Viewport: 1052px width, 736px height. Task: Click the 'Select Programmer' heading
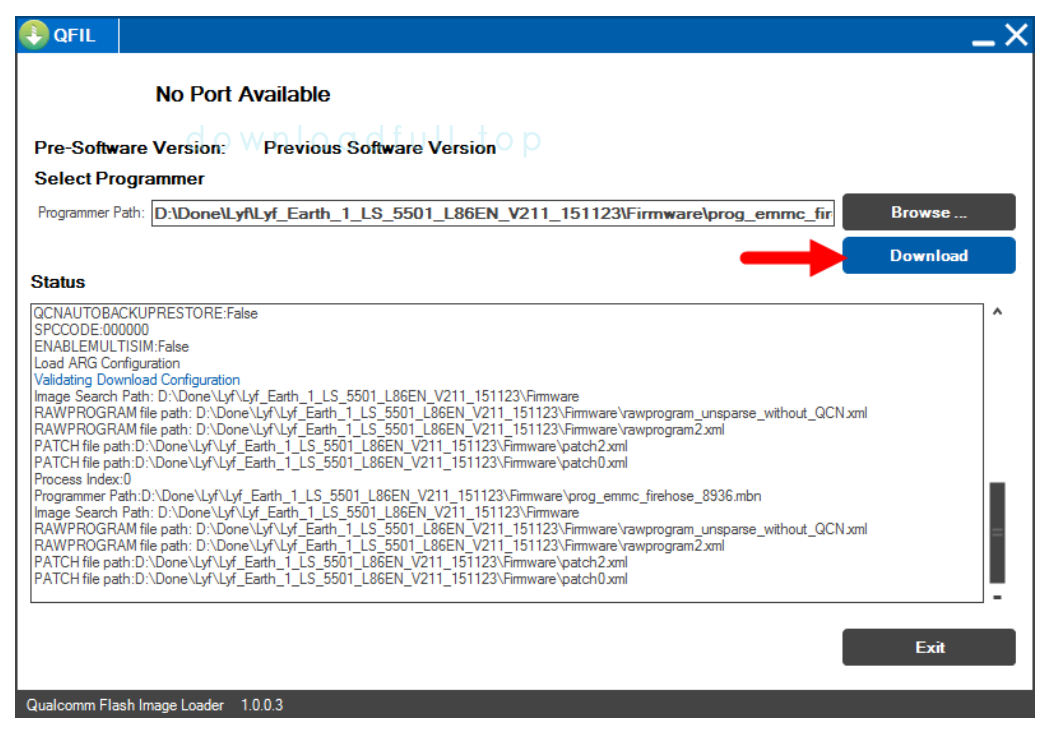[x=119, y=178]
